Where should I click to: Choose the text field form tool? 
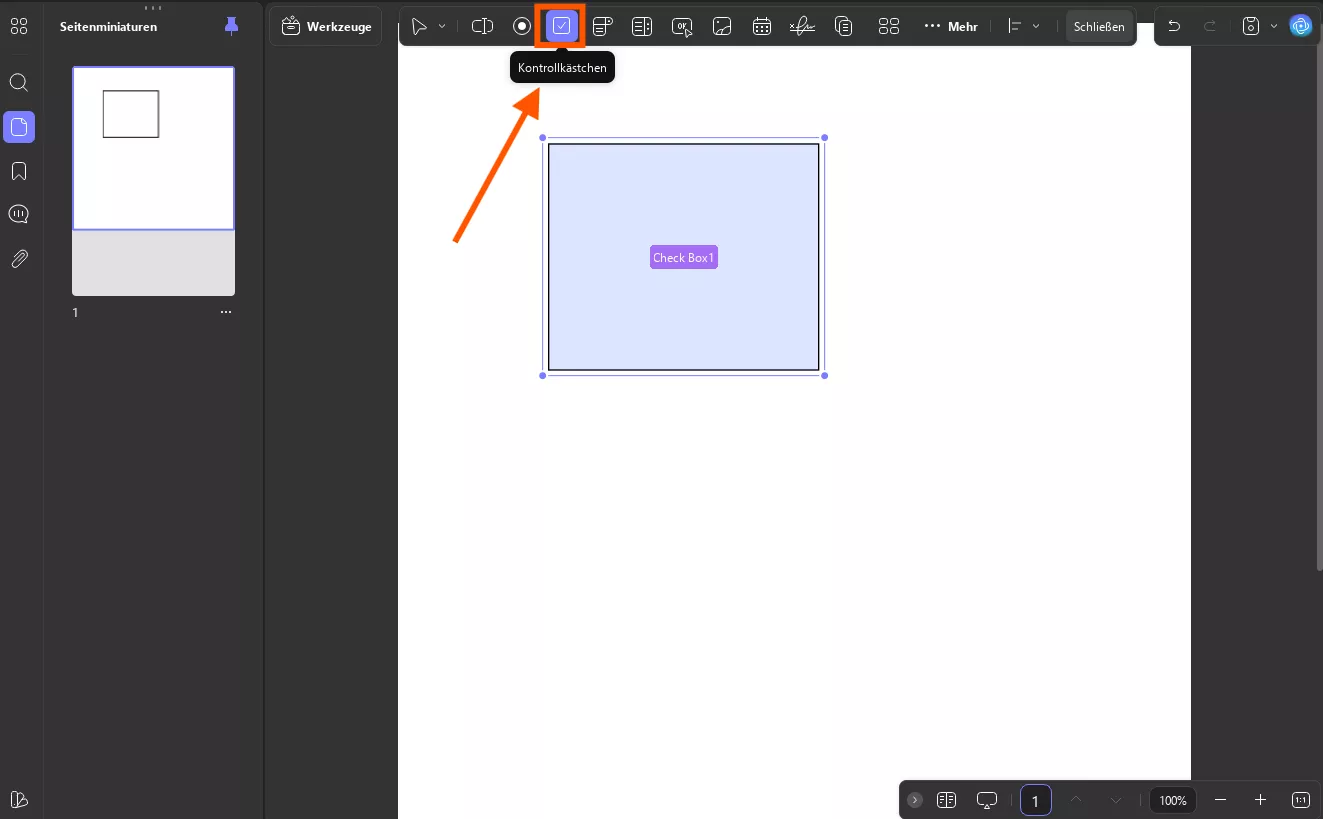click(483, 27)
